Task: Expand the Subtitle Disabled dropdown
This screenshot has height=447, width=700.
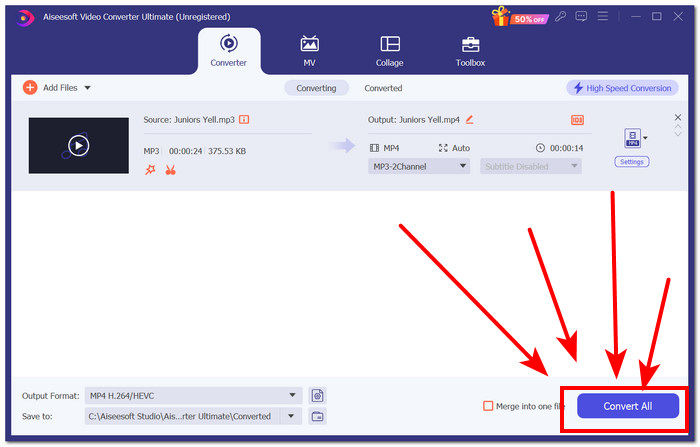Action: coord(530,167)
